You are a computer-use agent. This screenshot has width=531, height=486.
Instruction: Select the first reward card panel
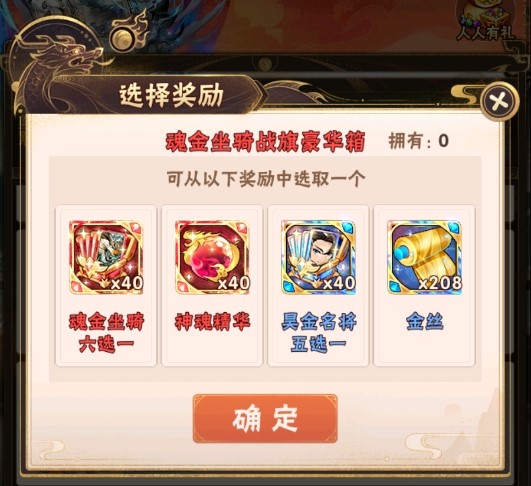106,286
